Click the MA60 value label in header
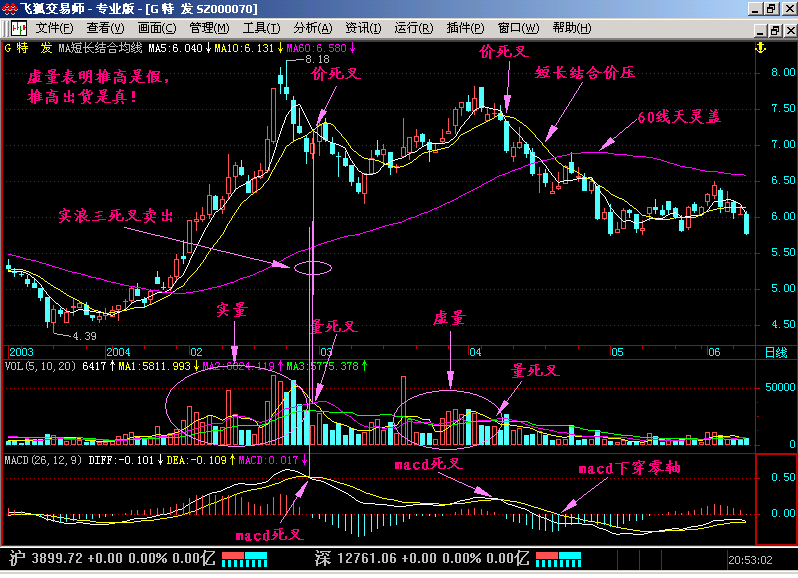The width and height of the screenshot is (798, 578). (x=315, y=47)
